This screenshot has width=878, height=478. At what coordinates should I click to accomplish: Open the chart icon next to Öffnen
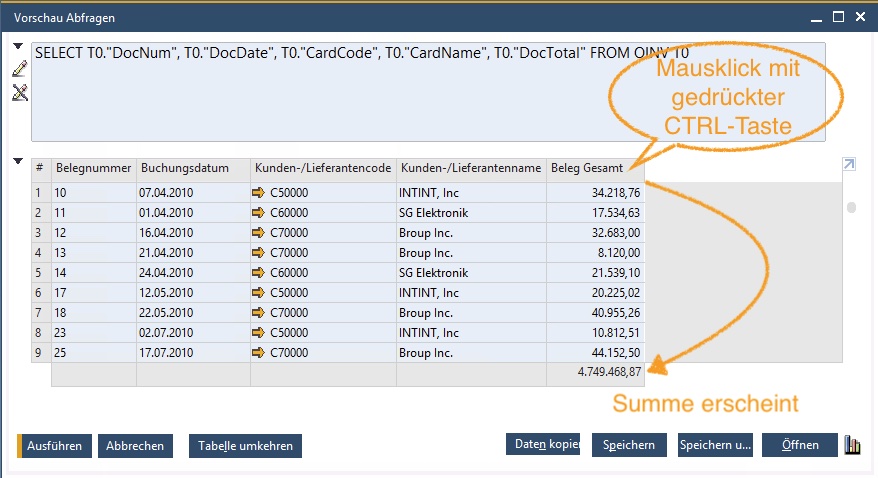click(x=853, y=445)
